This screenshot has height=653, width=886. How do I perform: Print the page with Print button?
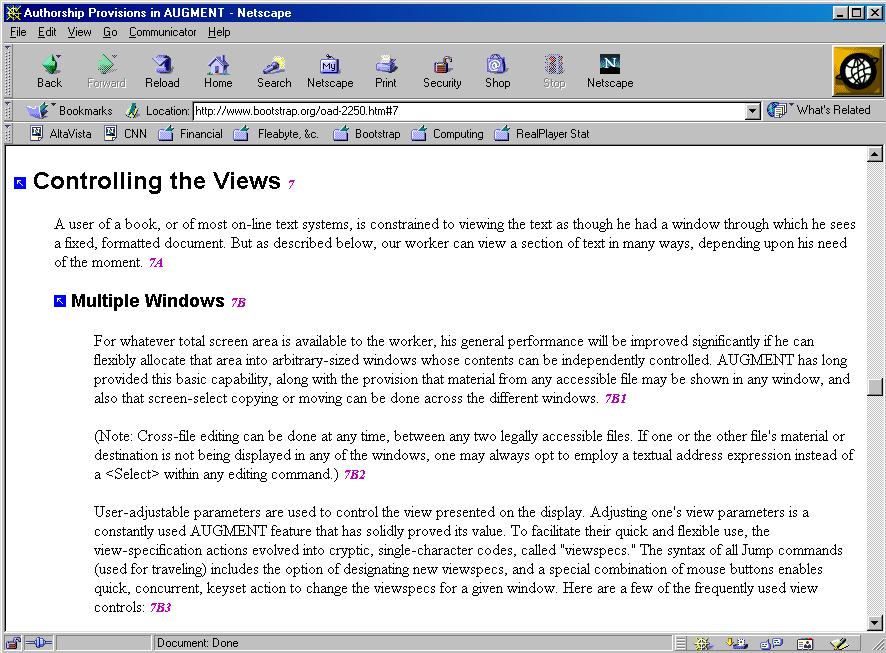386,72
